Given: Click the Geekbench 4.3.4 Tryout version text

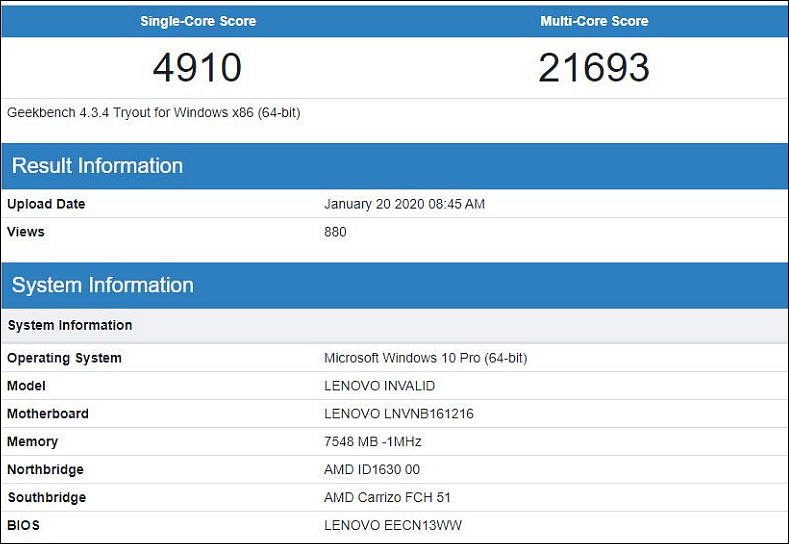Looking at the screenshot, I should point(153,112).
